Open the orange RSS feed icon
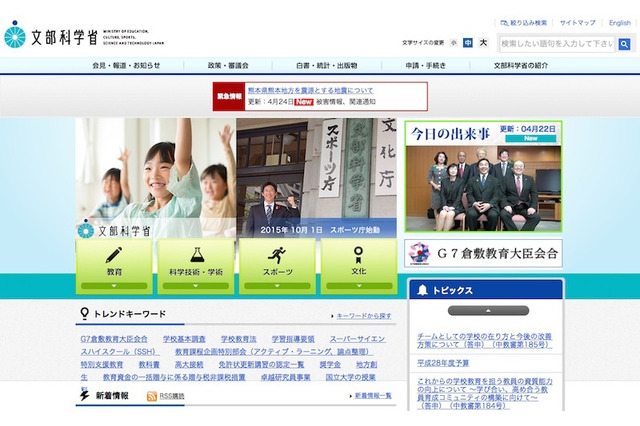The width and height of the screenshot is (640, 426). pyautogui.click(x=152, y=396)
